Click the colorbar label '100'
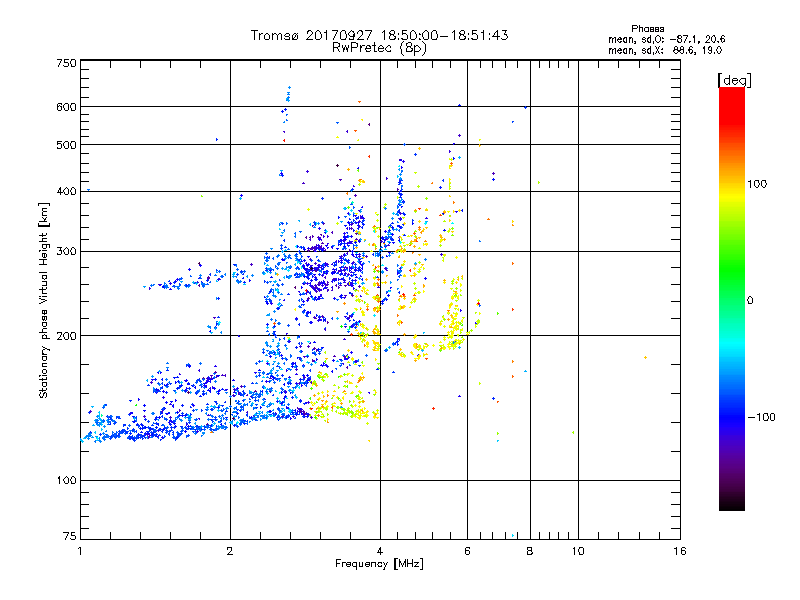This screenshot has width=800, height=600. 757,184
